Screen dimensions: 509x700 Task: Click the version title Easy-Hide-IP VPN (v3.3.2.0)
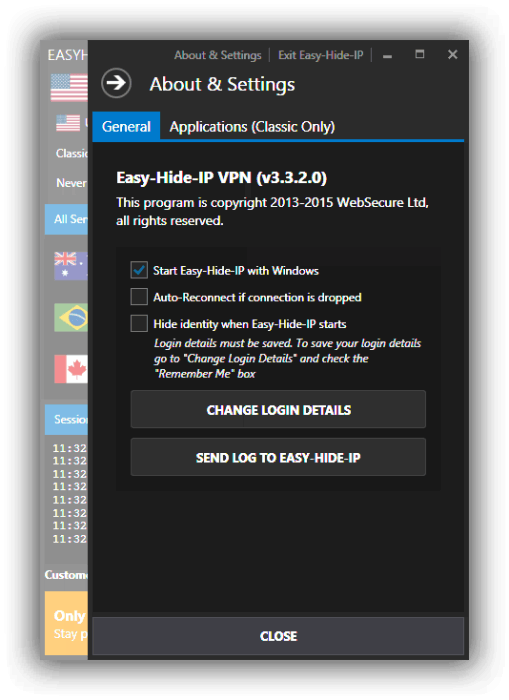tap(221, 177)
